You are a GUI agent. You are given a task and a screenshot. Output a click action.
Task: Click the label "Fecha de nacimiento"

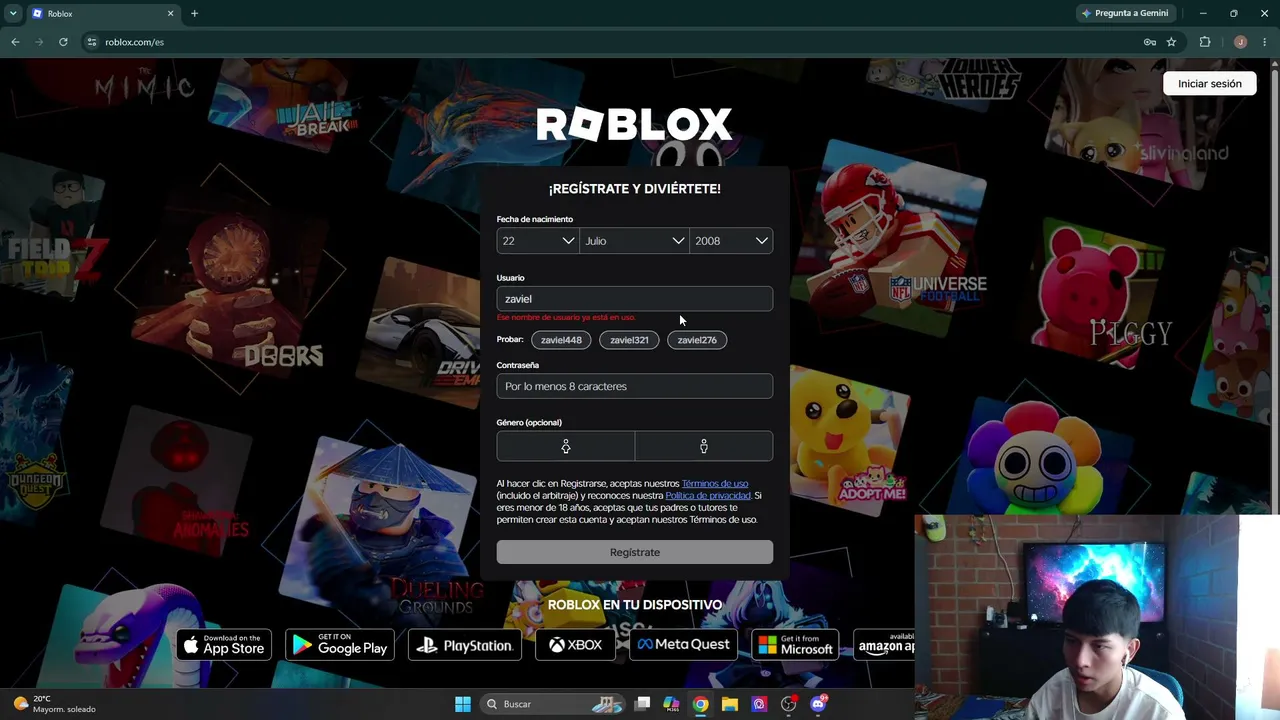535,219
